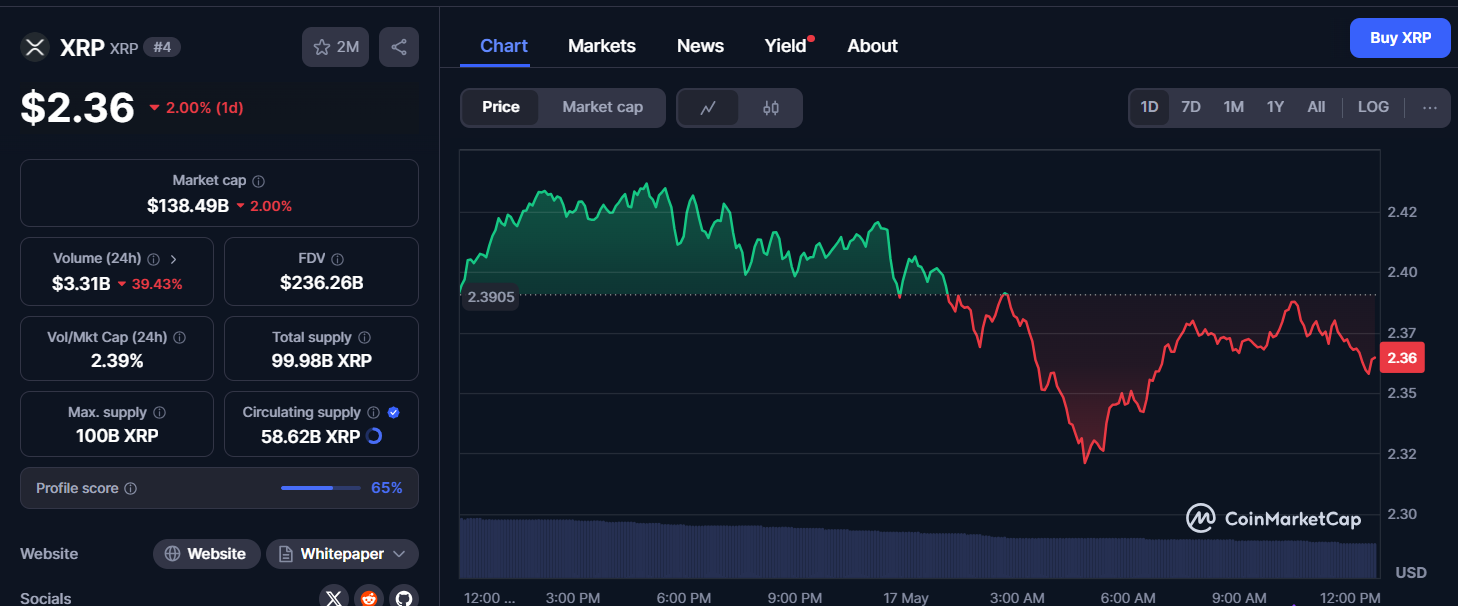Viewport: 1458px width, 606px height.
Task: Open the X (Twitter) social icon
Action: point(334,598)
